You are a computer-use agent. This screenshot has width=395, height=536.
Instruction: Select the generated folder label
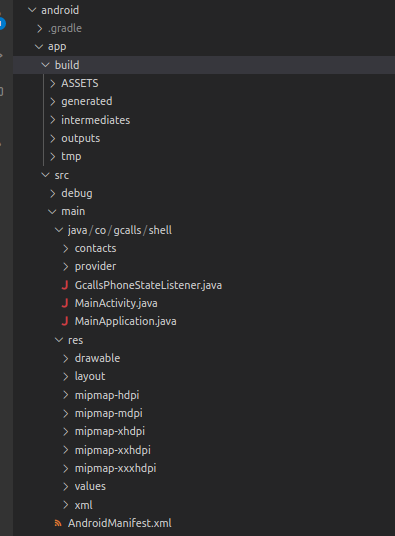pyautogui.click(x=87, y=102)
